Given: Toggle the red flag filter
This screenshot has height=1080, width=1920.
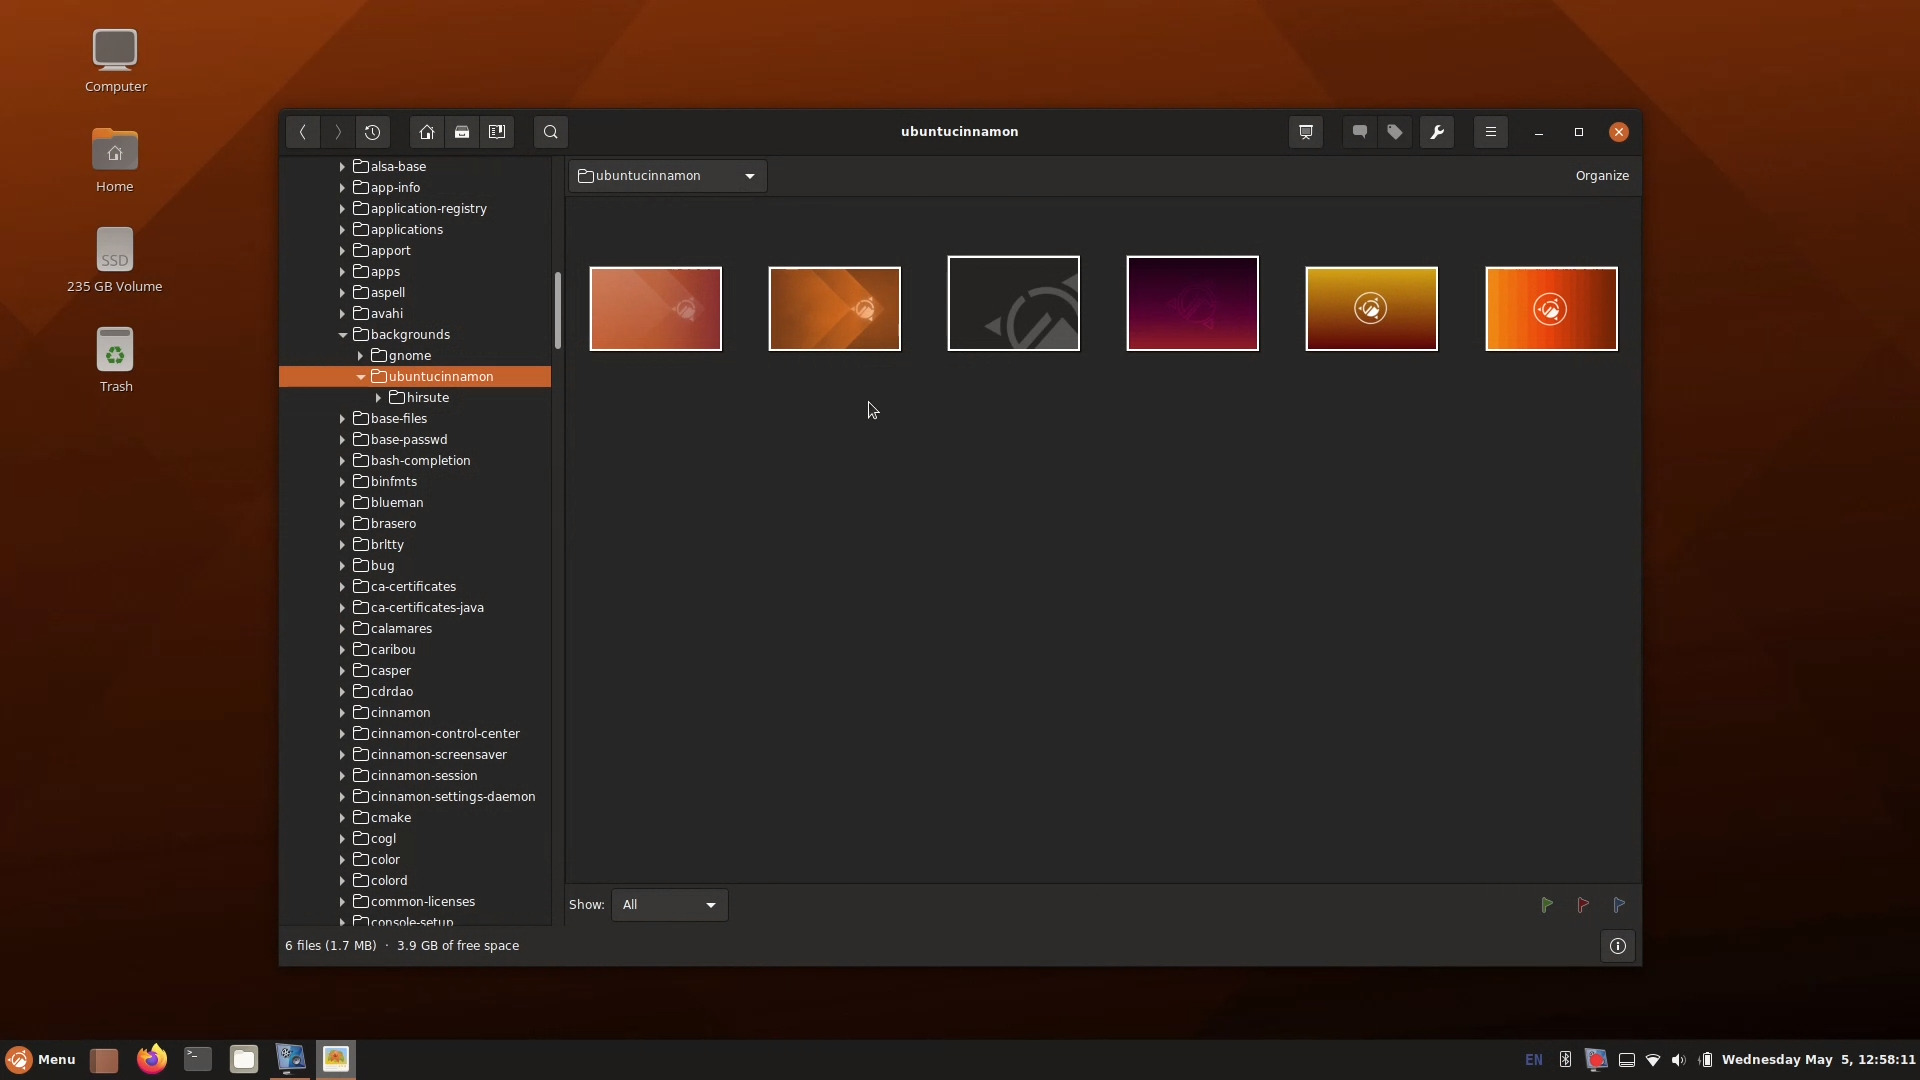Looking at the screenshot, I should tap(1583, 905).
